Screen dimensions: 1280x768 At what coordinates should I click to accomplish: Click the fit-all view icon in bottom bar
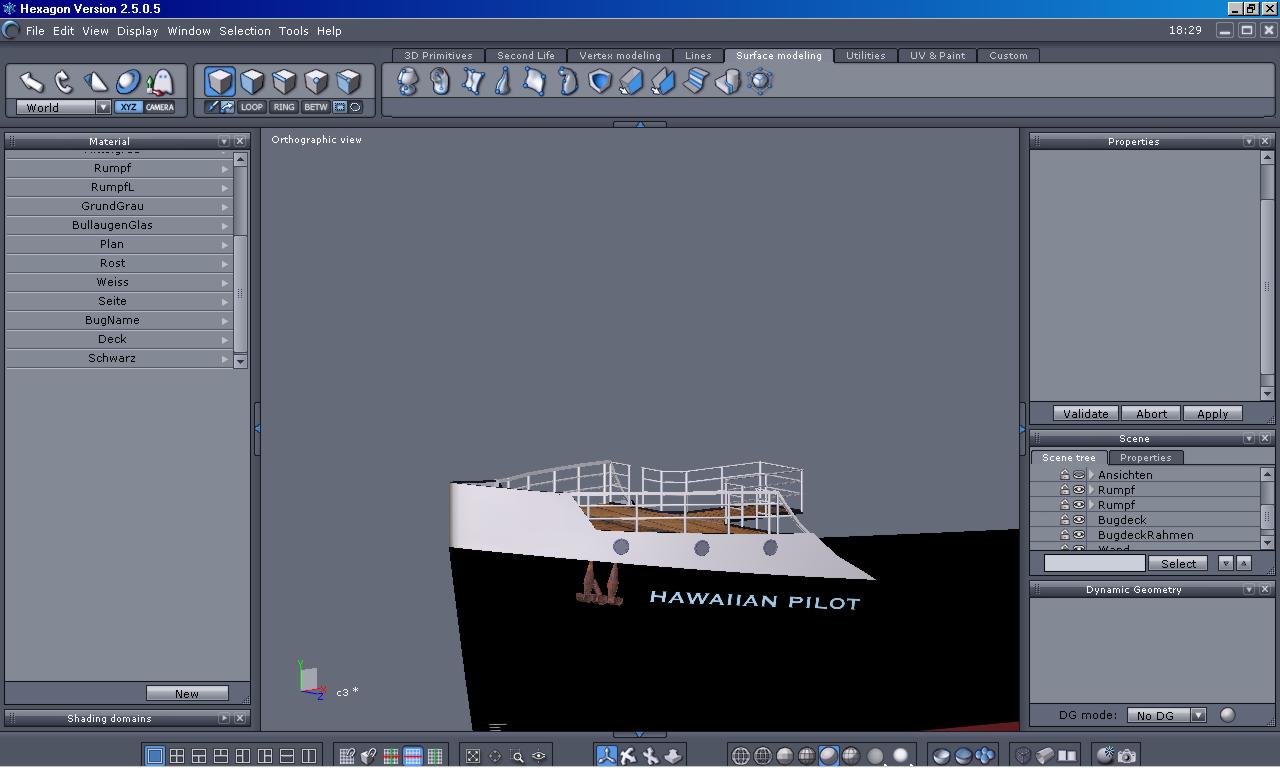coord(473,756)
